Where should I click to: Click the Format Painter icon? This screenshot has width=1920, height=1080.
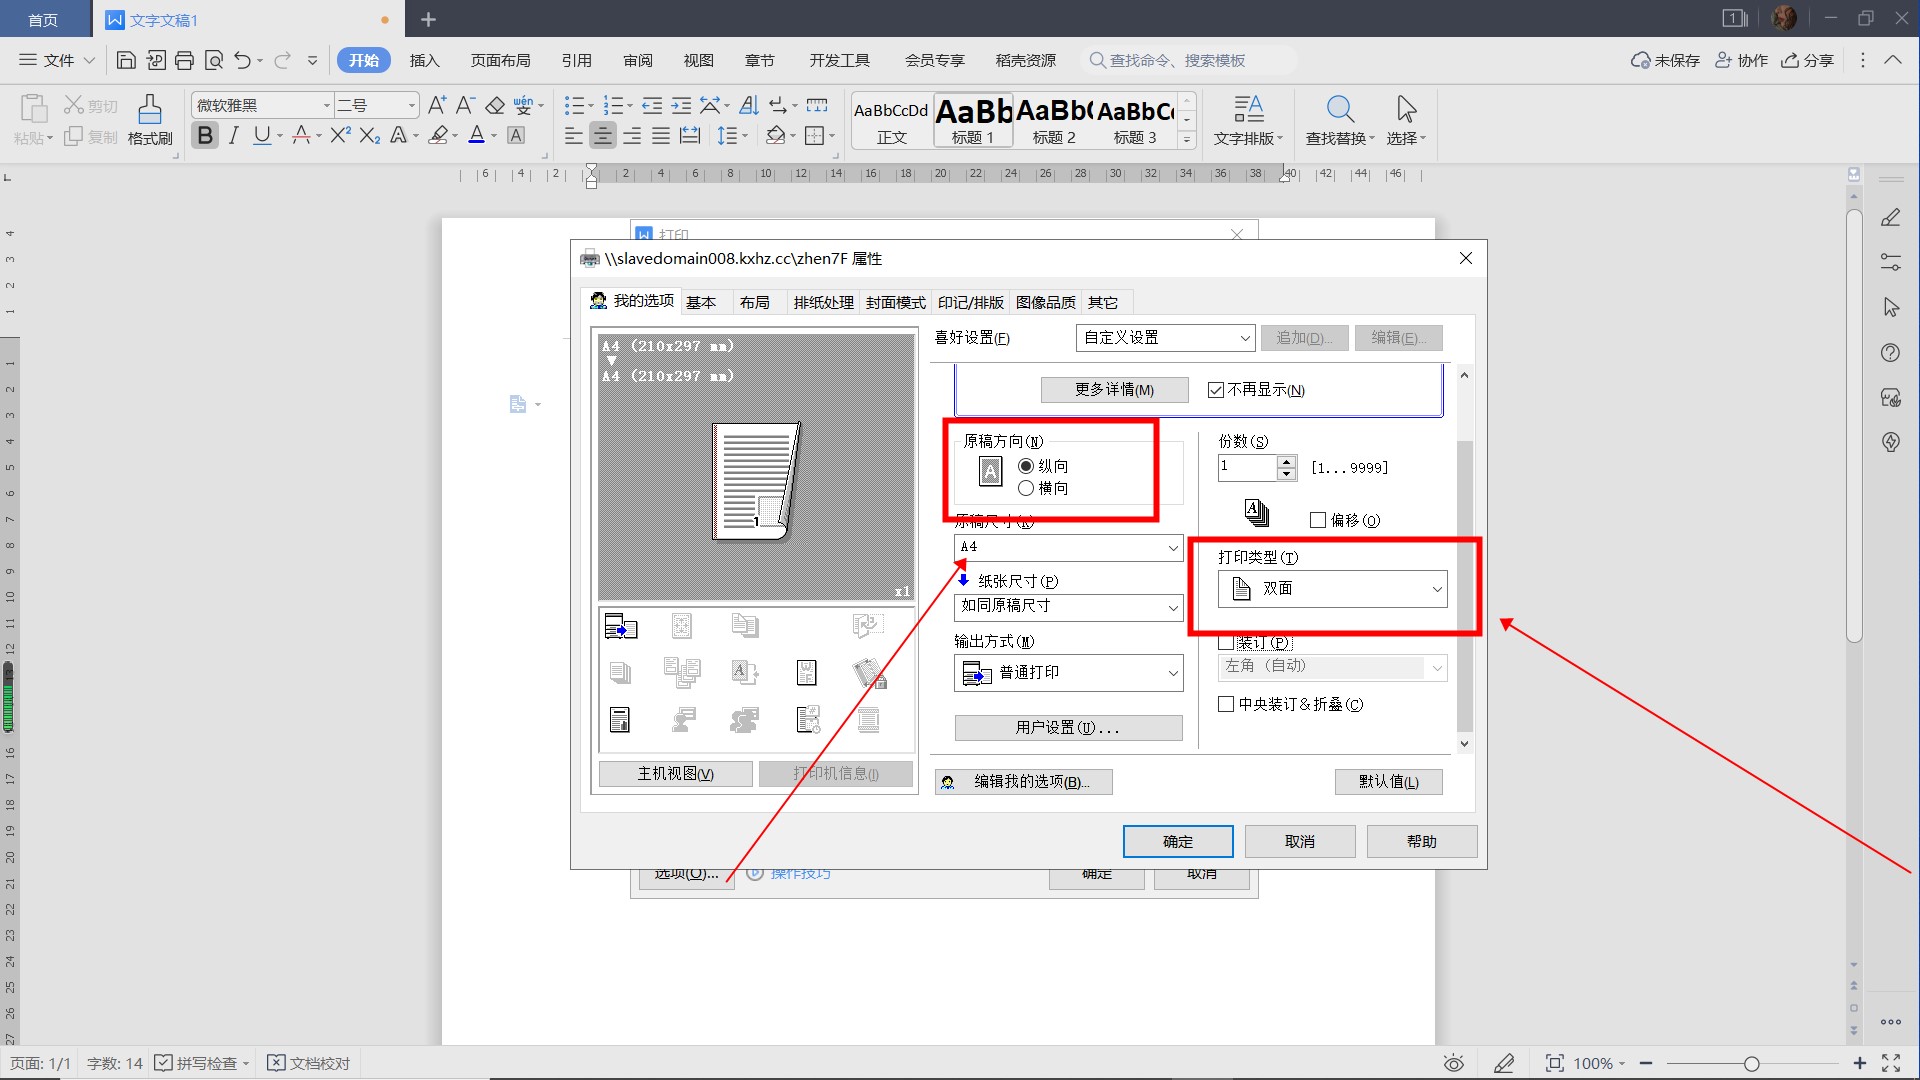[x=150, y=119]
